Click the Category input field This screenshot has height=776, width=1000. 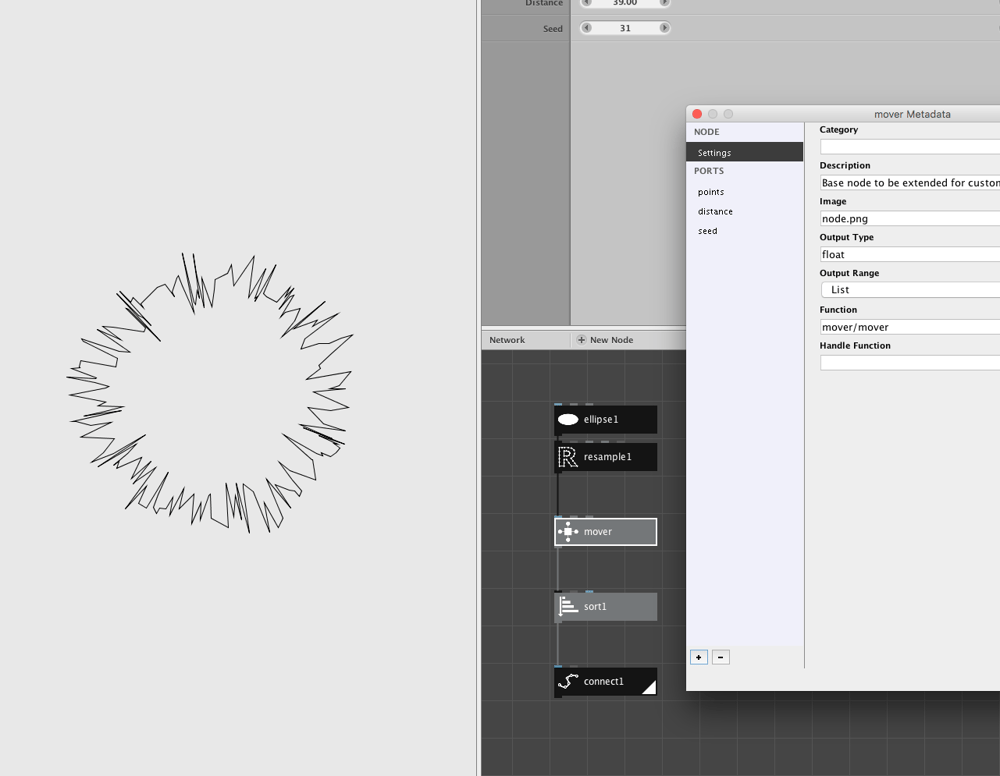pos(910,147)
